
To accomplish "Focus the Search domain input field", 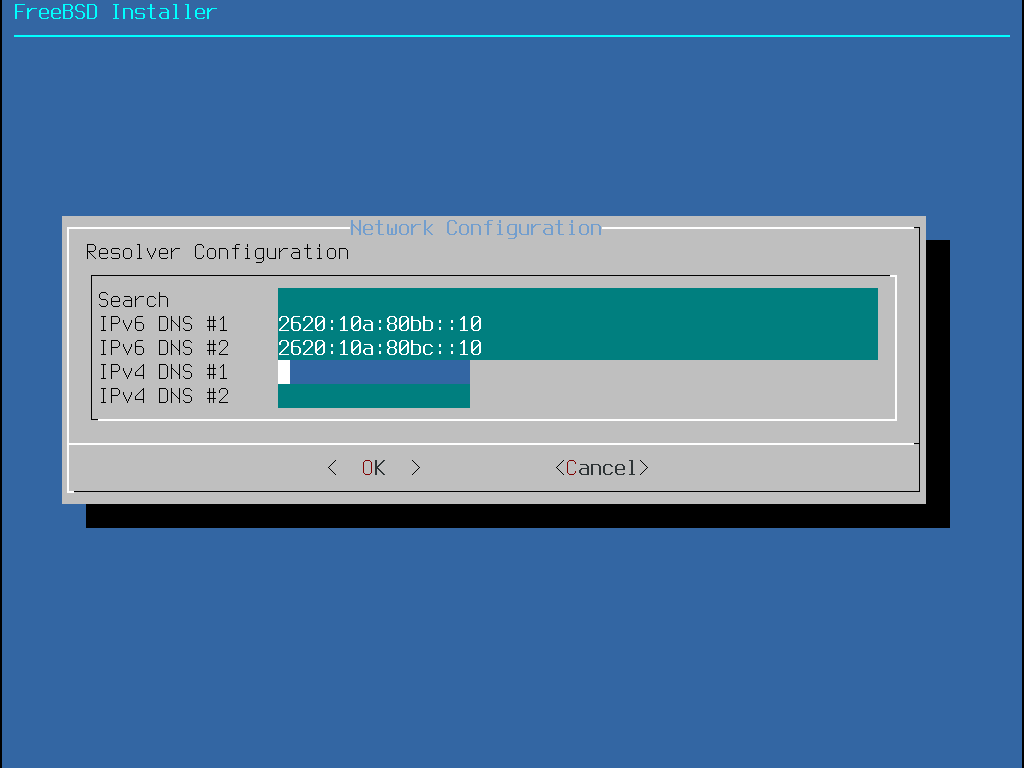I will click(577, 300).
